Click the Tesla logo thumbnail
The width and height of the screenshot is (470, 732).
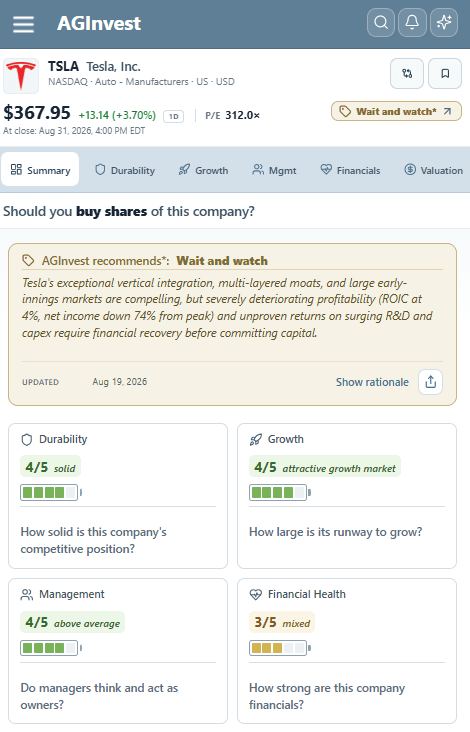tap(21, 76)
